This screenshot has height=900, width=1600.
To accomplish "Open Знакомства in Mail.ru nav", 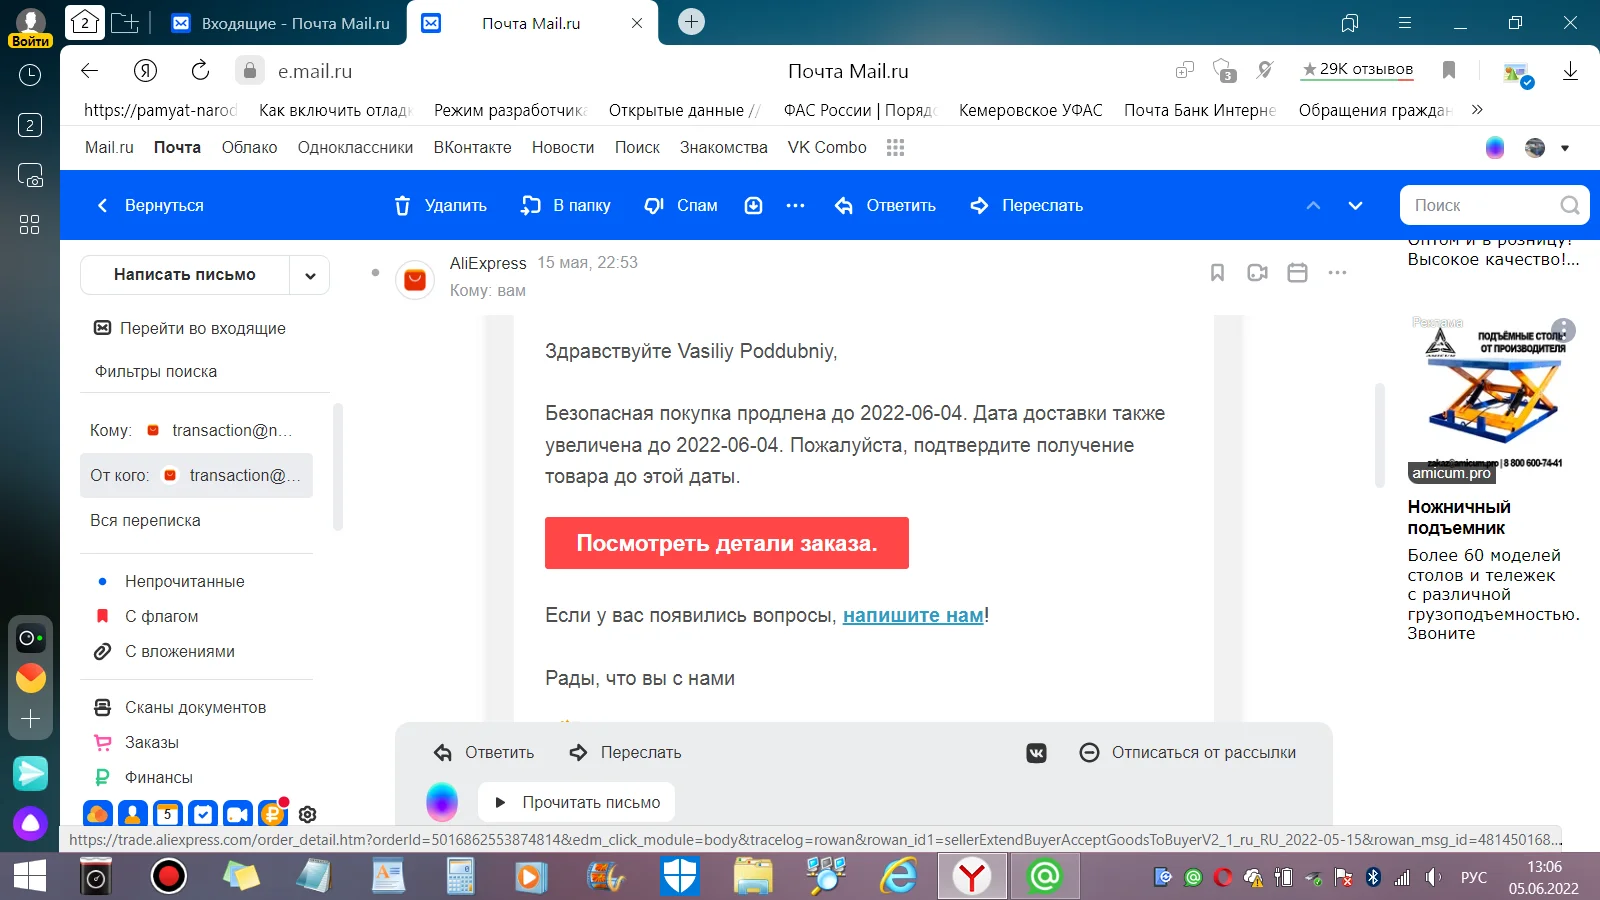I will [724, 147].
